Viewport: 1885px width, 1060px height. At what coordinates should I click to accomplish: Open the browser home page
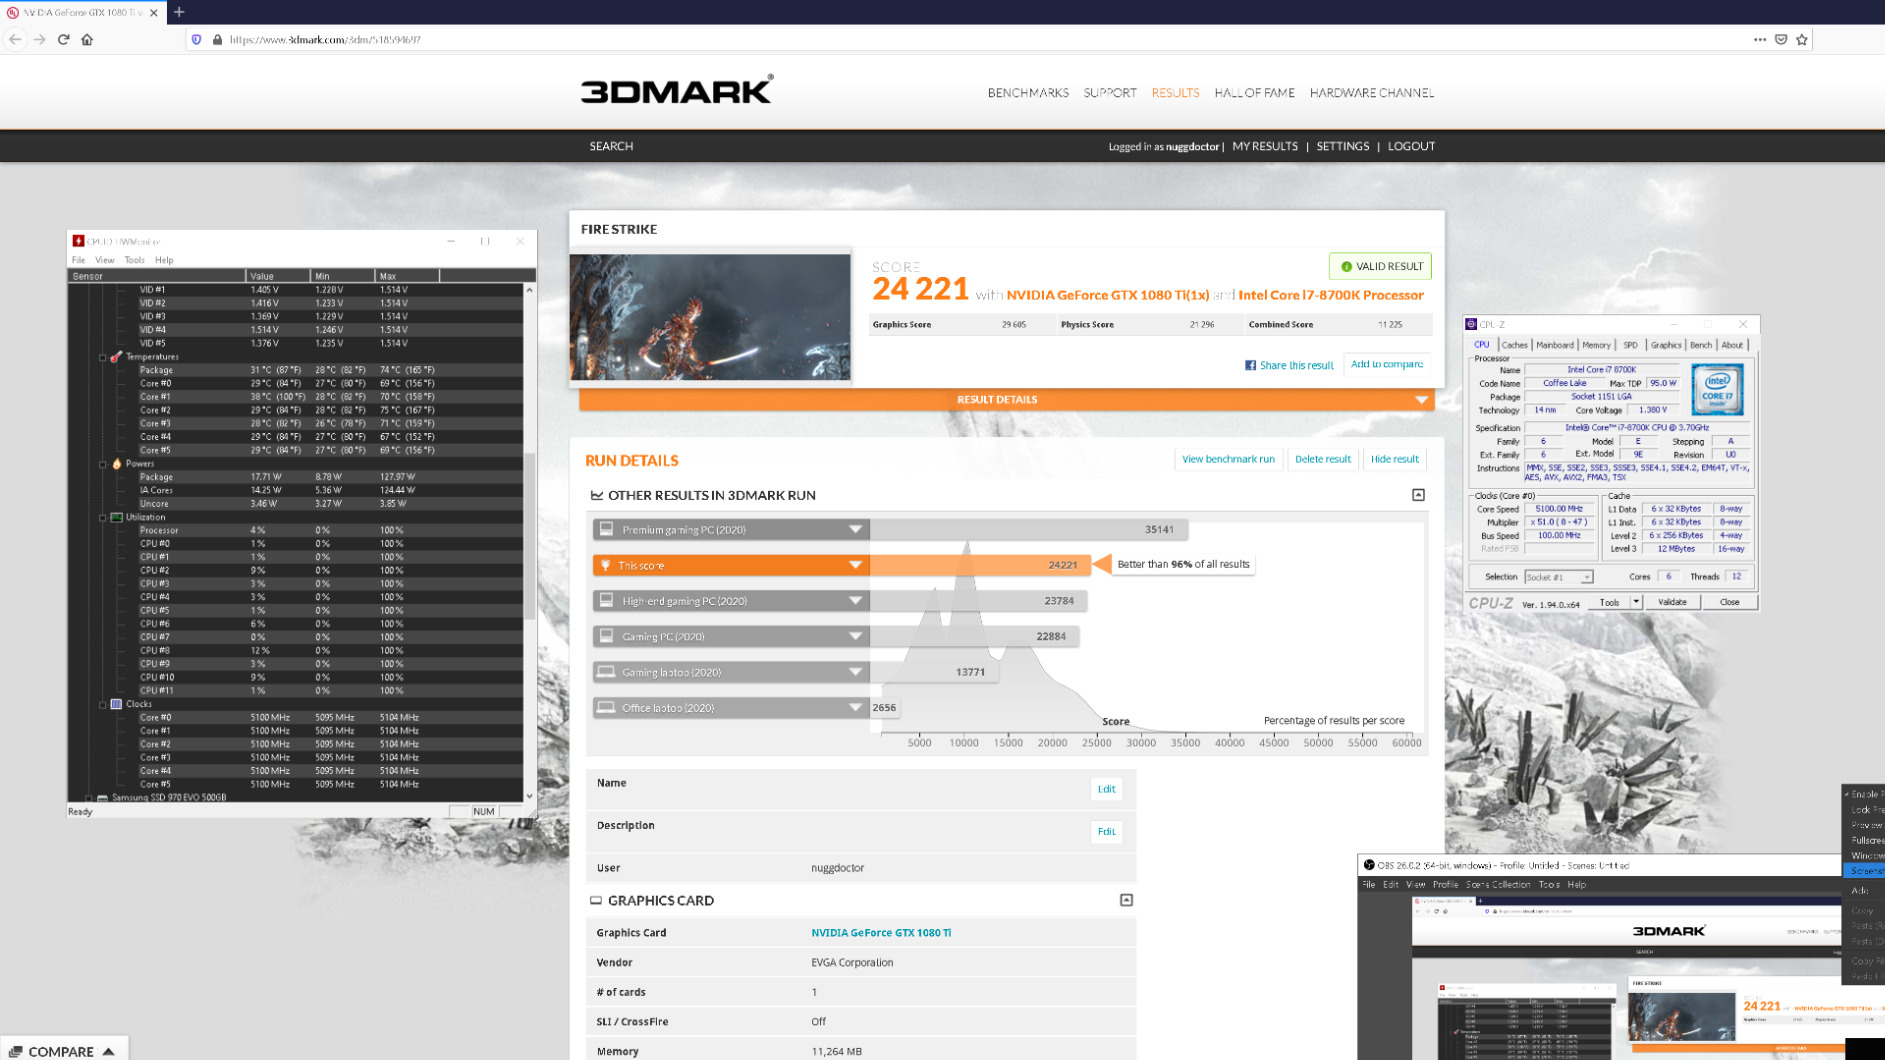pos(87,39)
